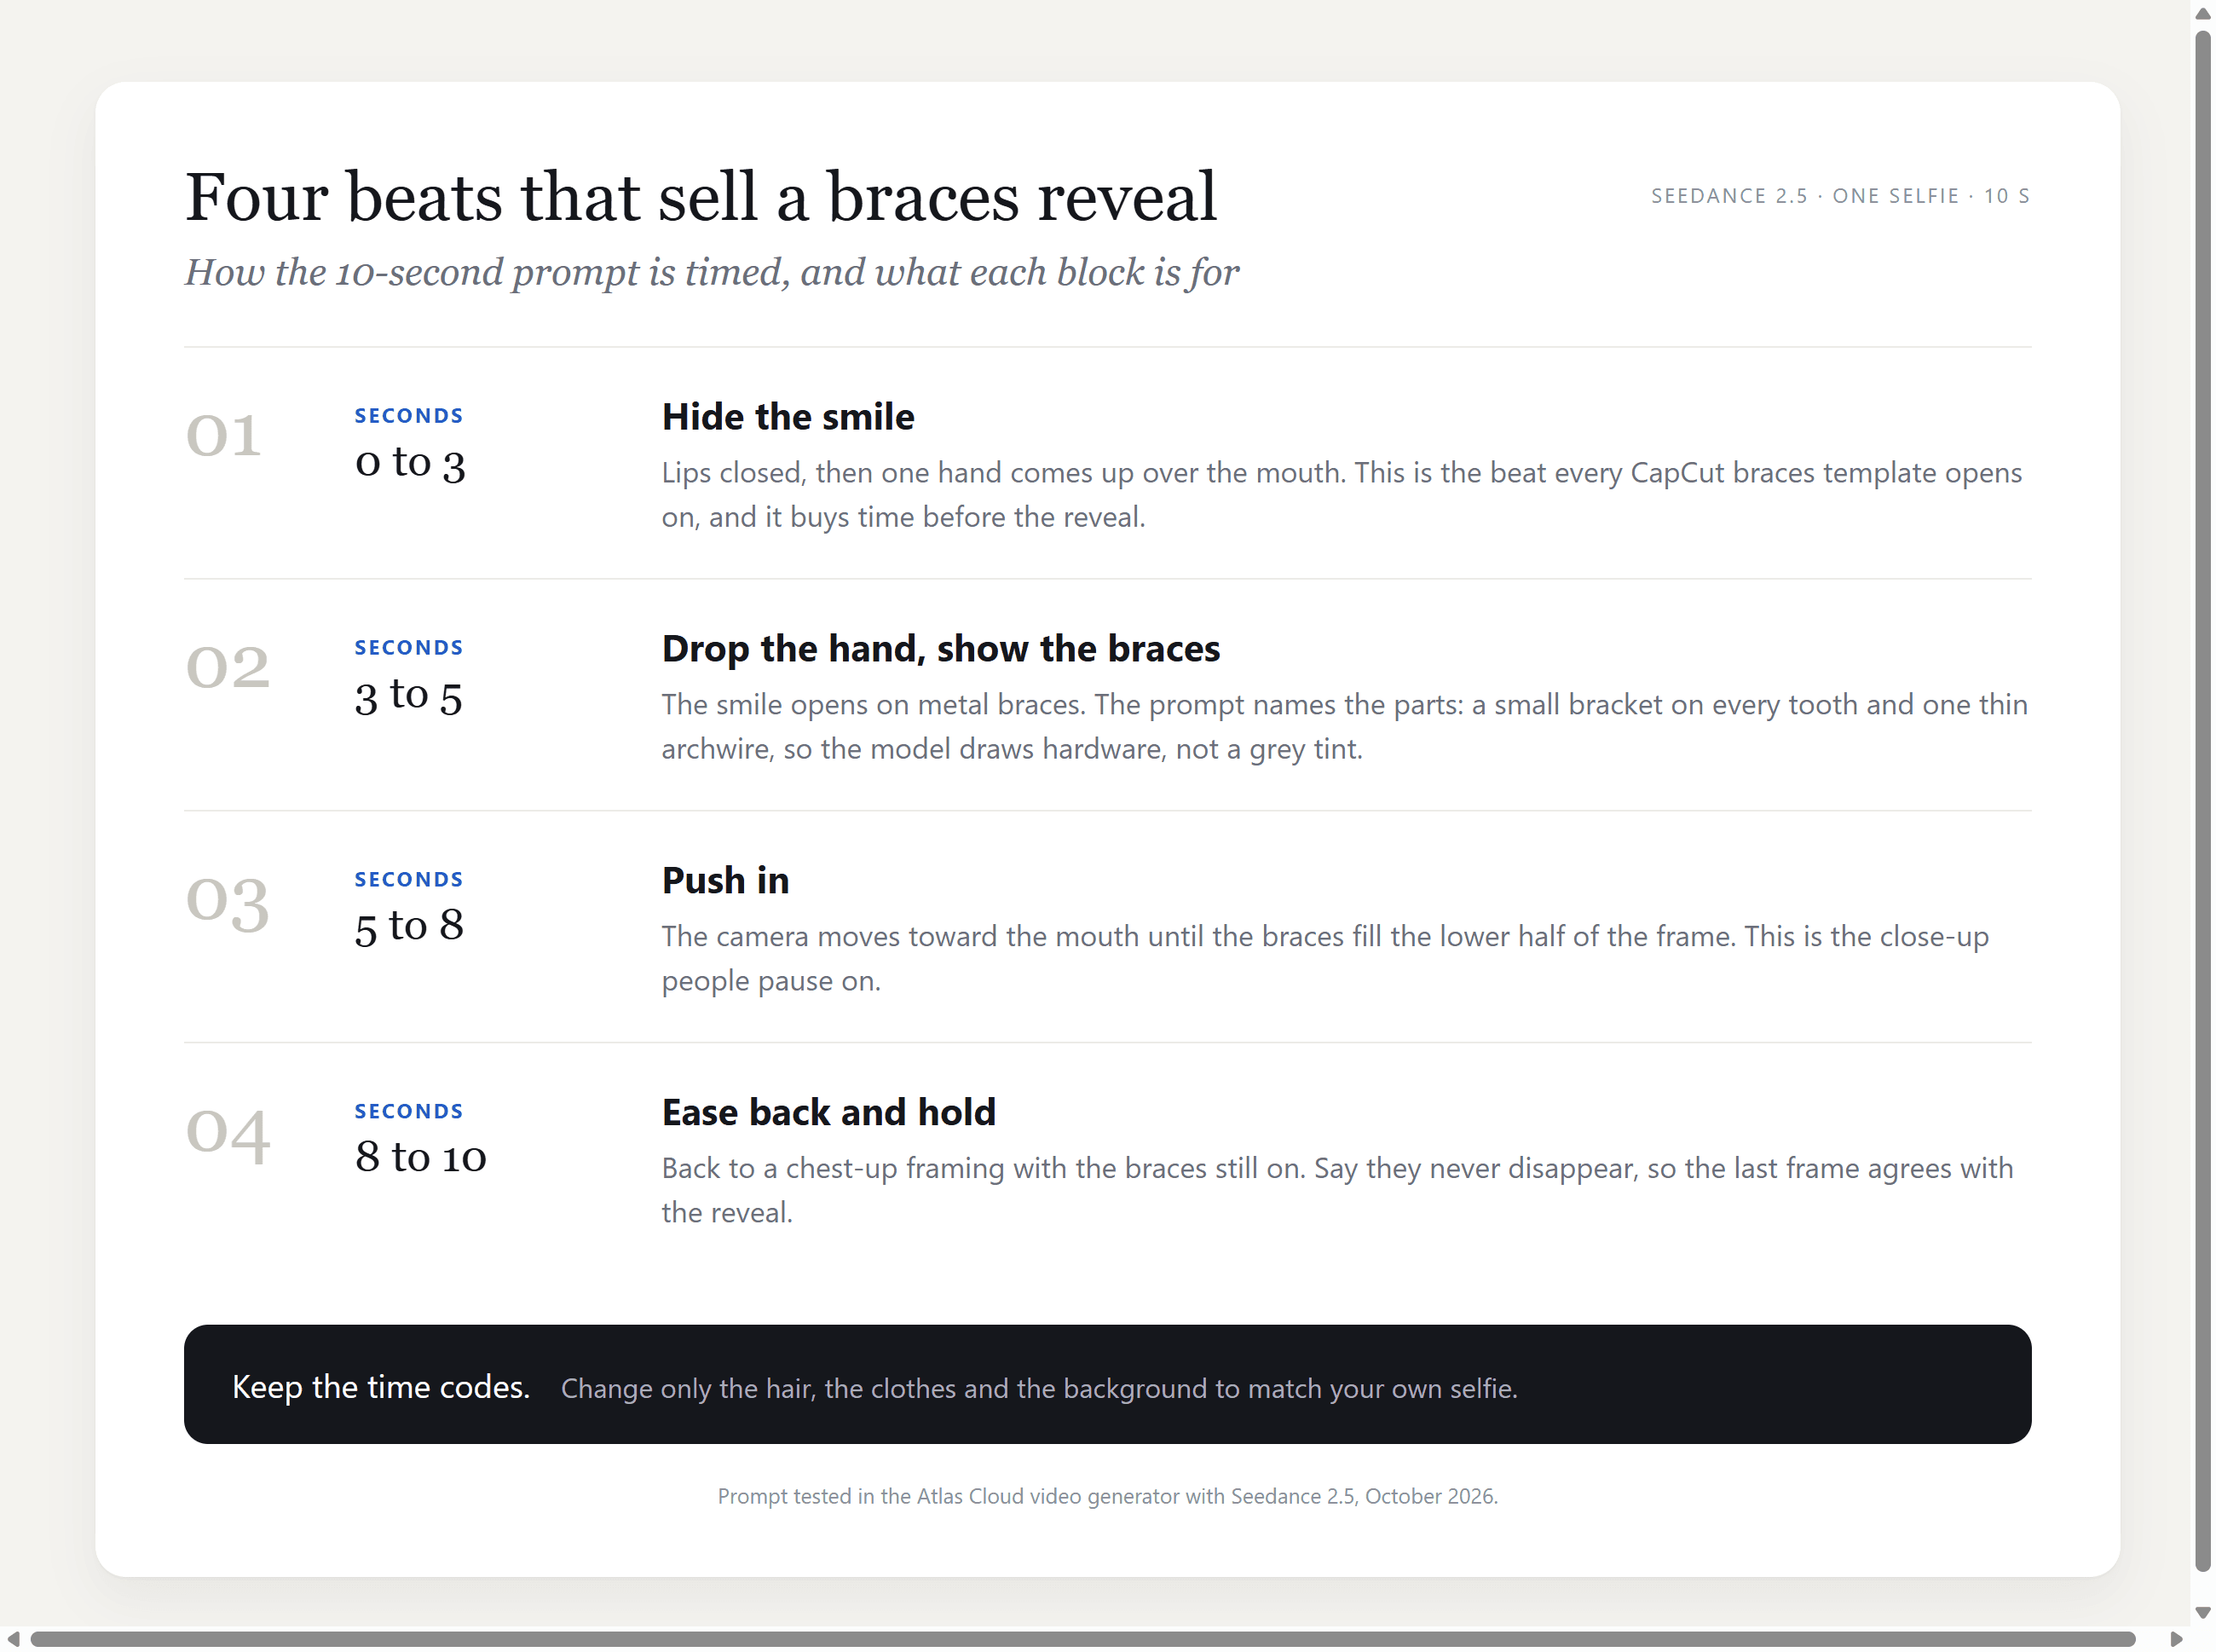2216x1652 pixels.
Task: Click the '8 to 10' seconds value
Action: point(421,1157)
